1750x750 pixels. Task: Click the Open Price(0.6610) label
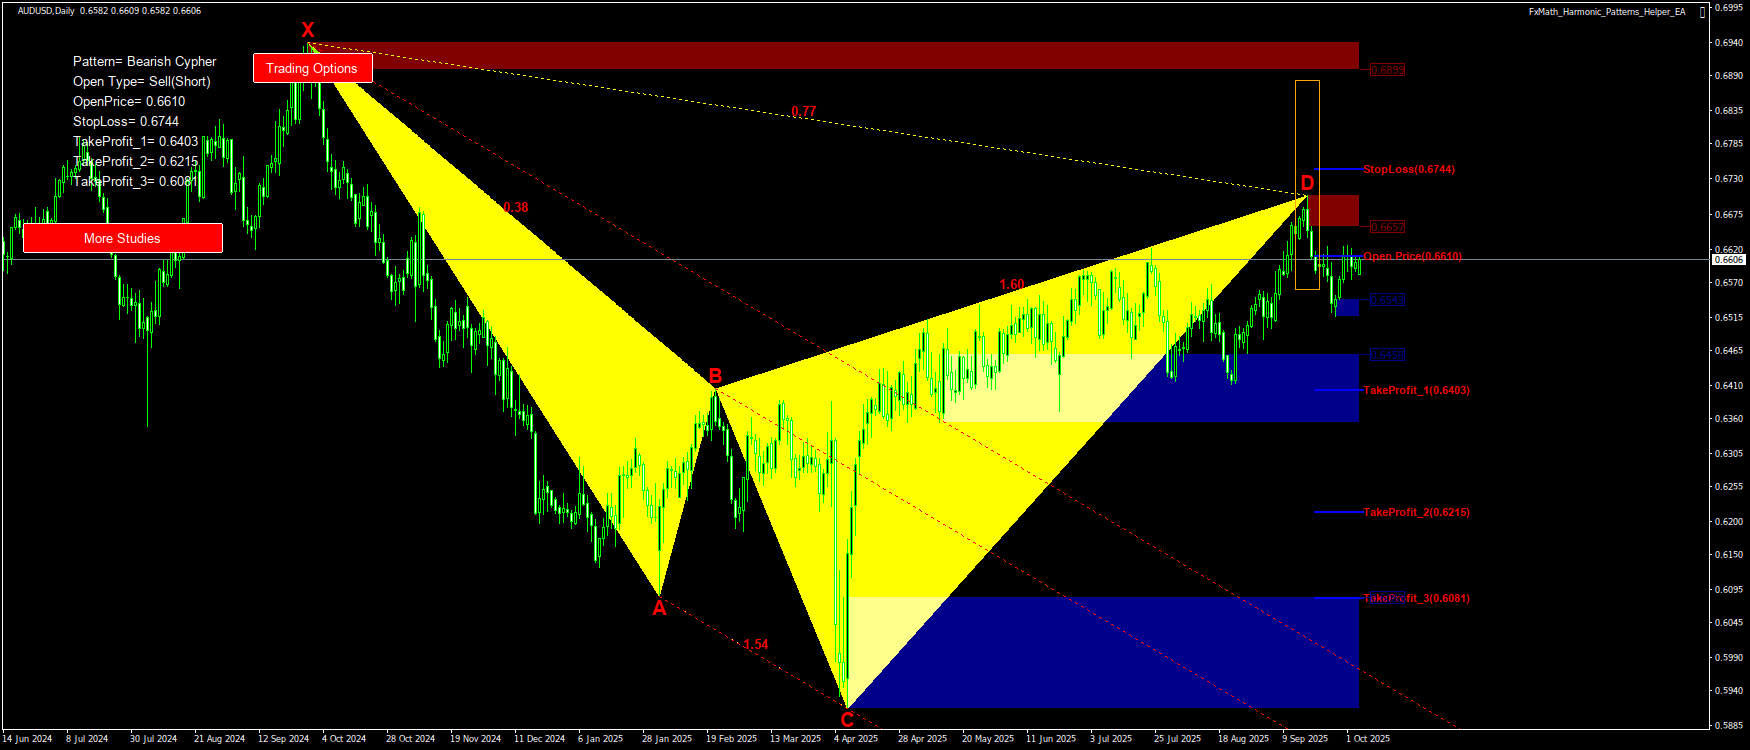tap(1412, 256)
